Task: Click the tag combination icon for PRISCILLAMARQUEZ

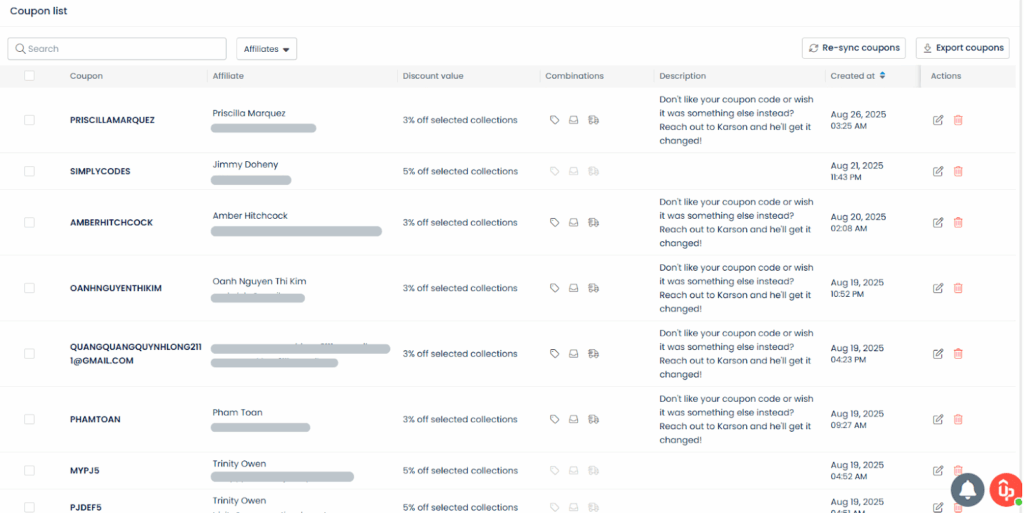Action: pos(554,120)
